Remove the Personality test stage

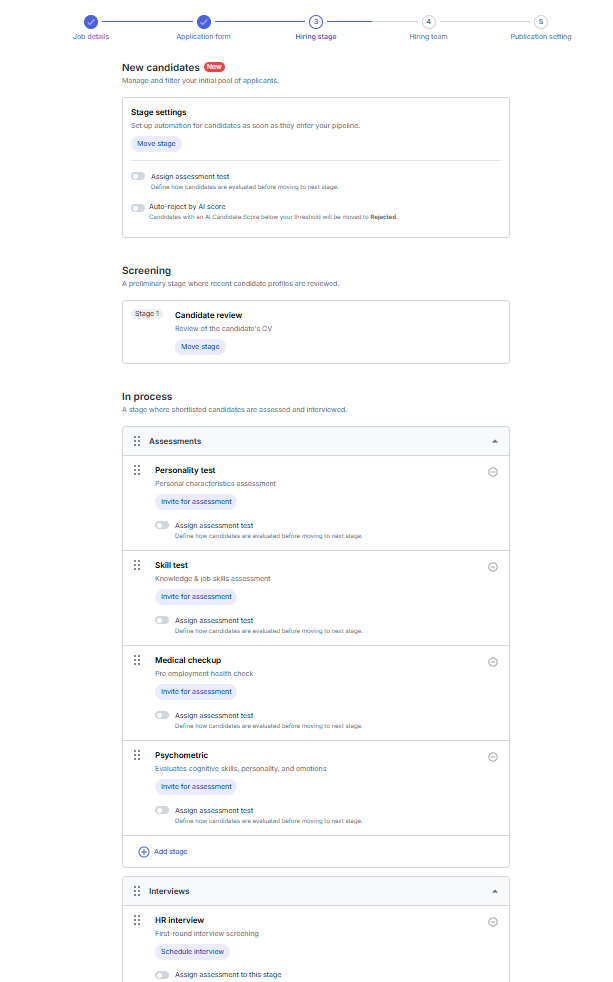click(x=493, y=472)
